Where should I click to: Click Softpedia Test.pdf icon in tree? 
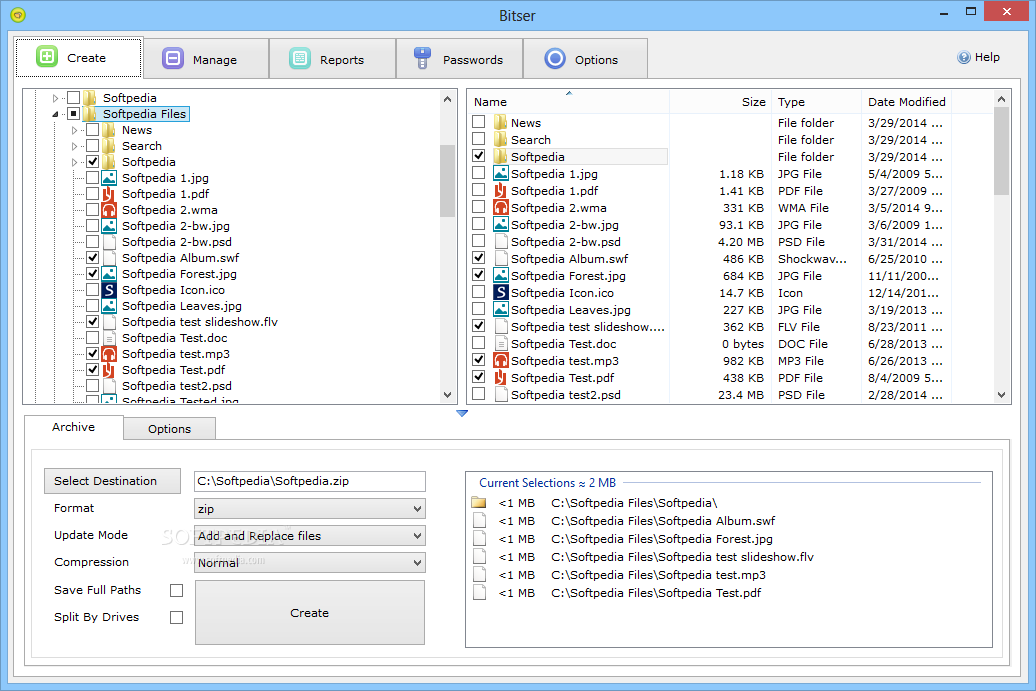point(109,370)
